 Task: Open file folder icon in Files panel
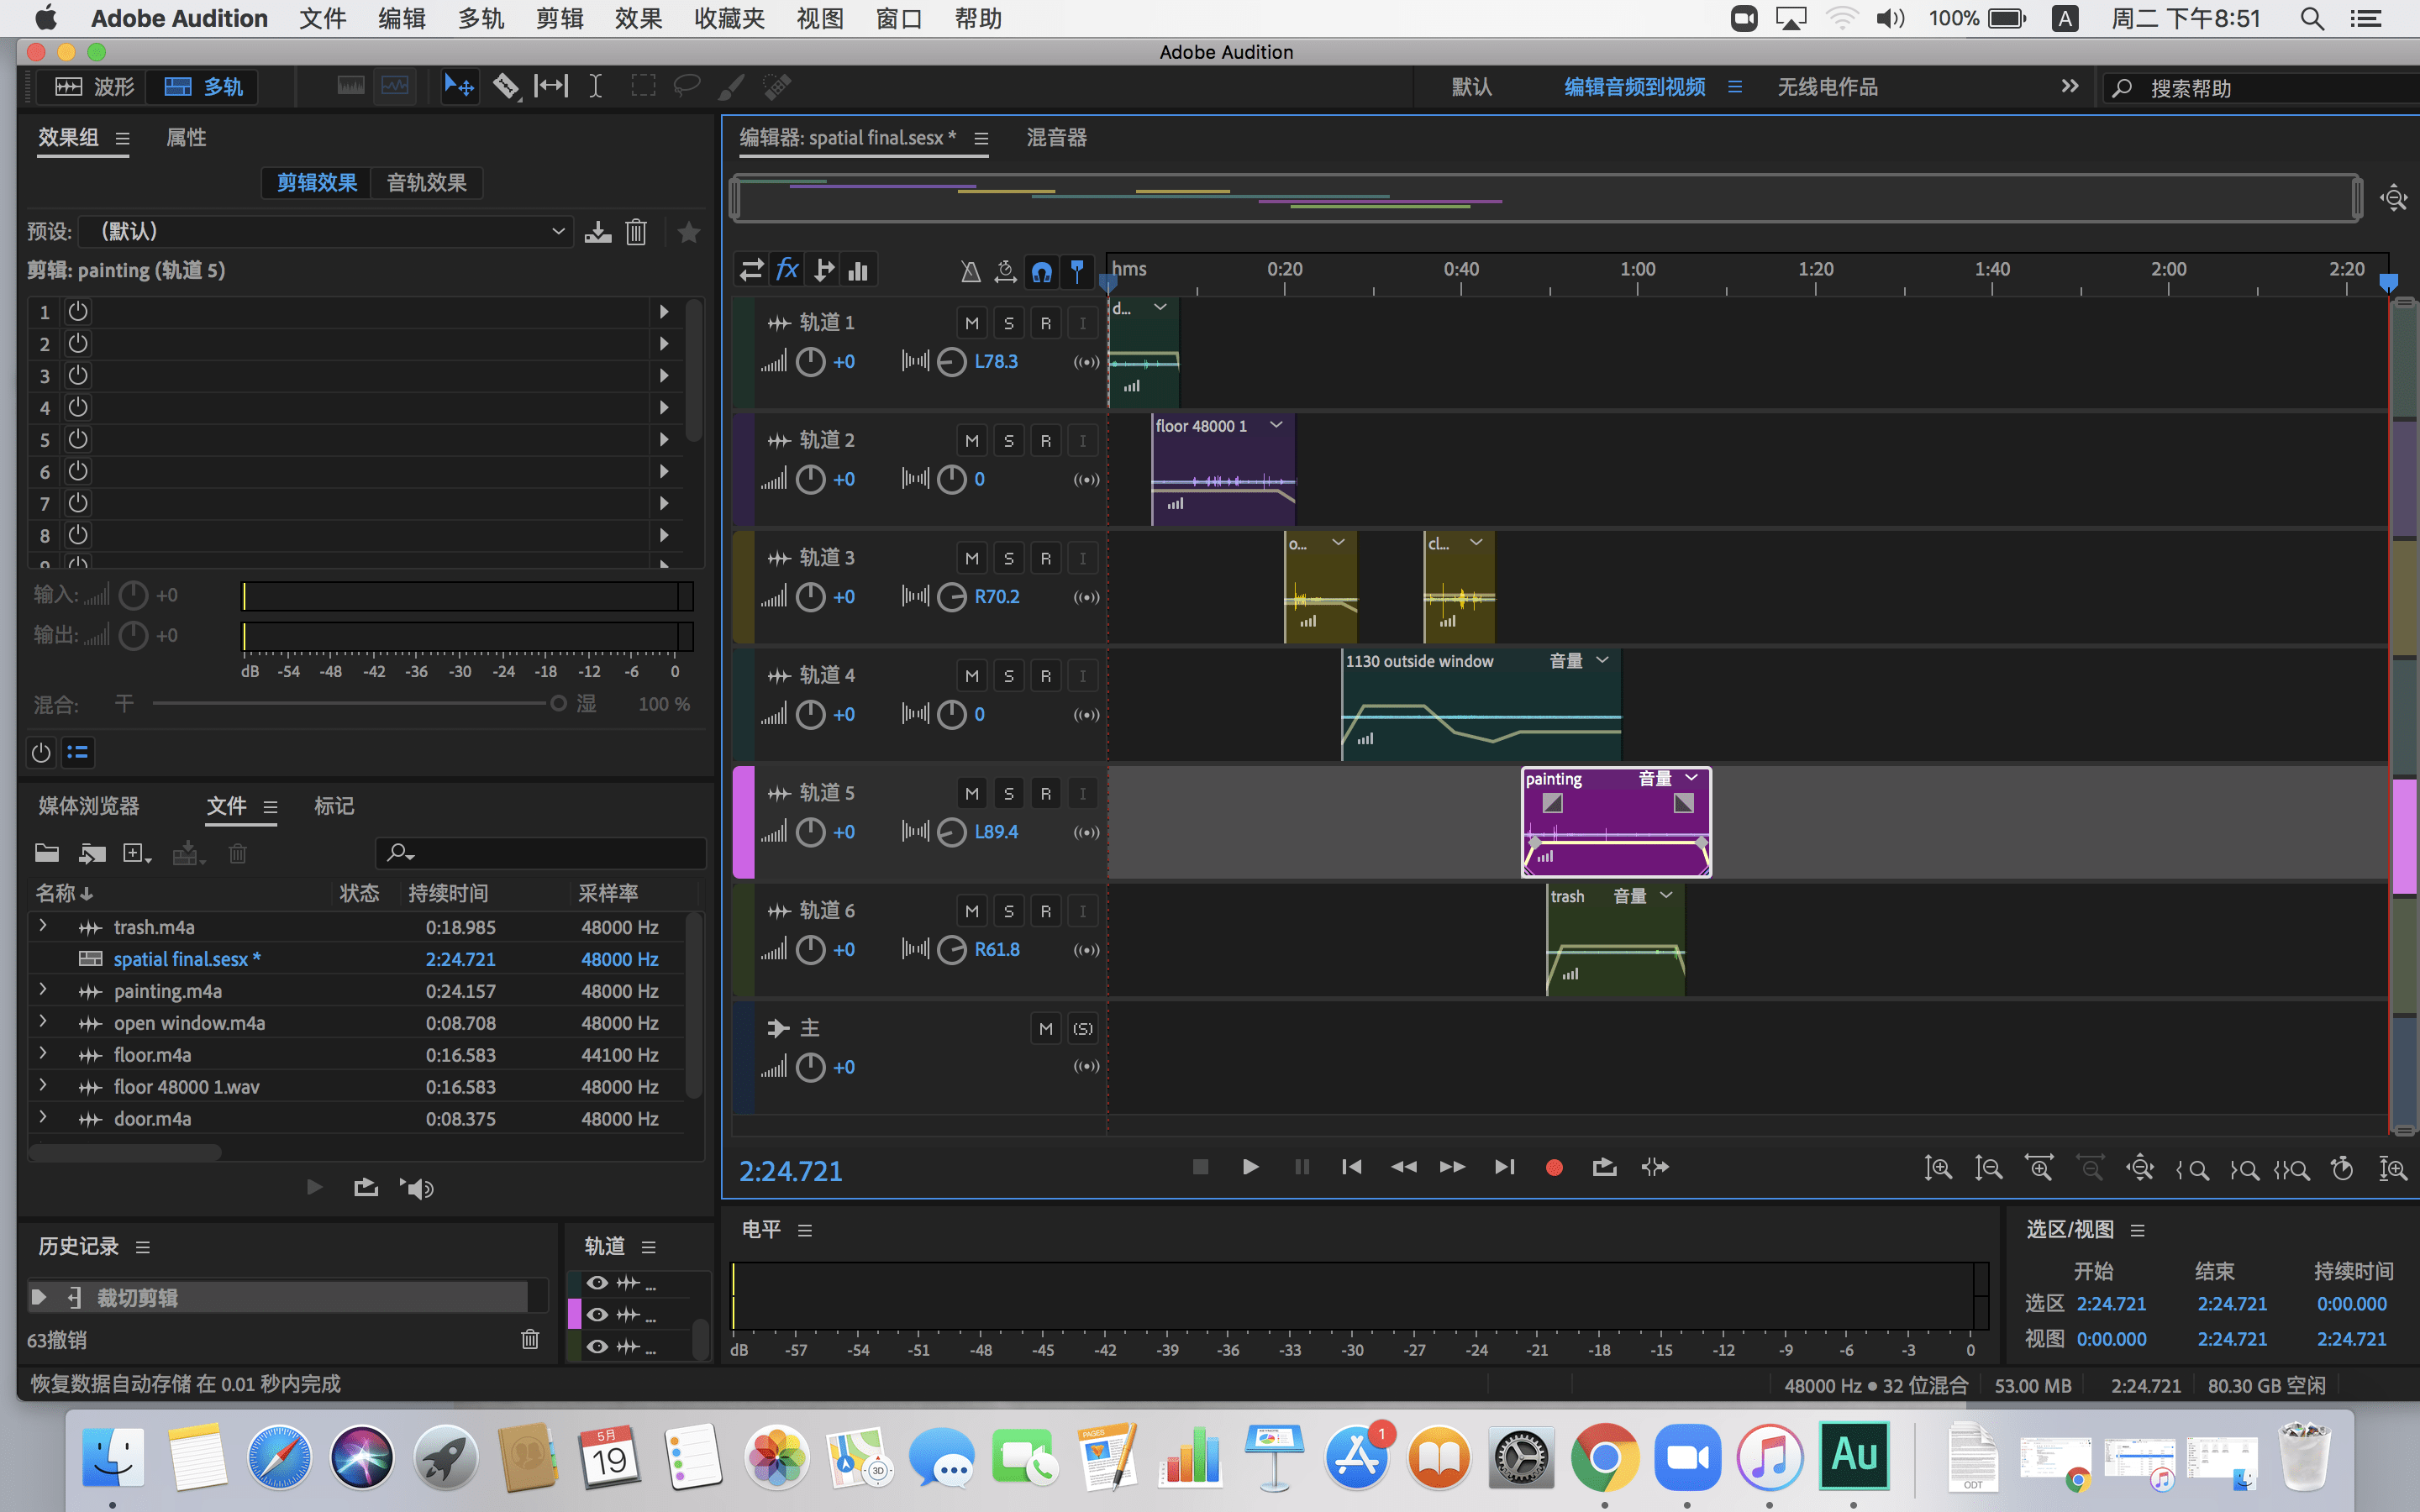point(47,853)
